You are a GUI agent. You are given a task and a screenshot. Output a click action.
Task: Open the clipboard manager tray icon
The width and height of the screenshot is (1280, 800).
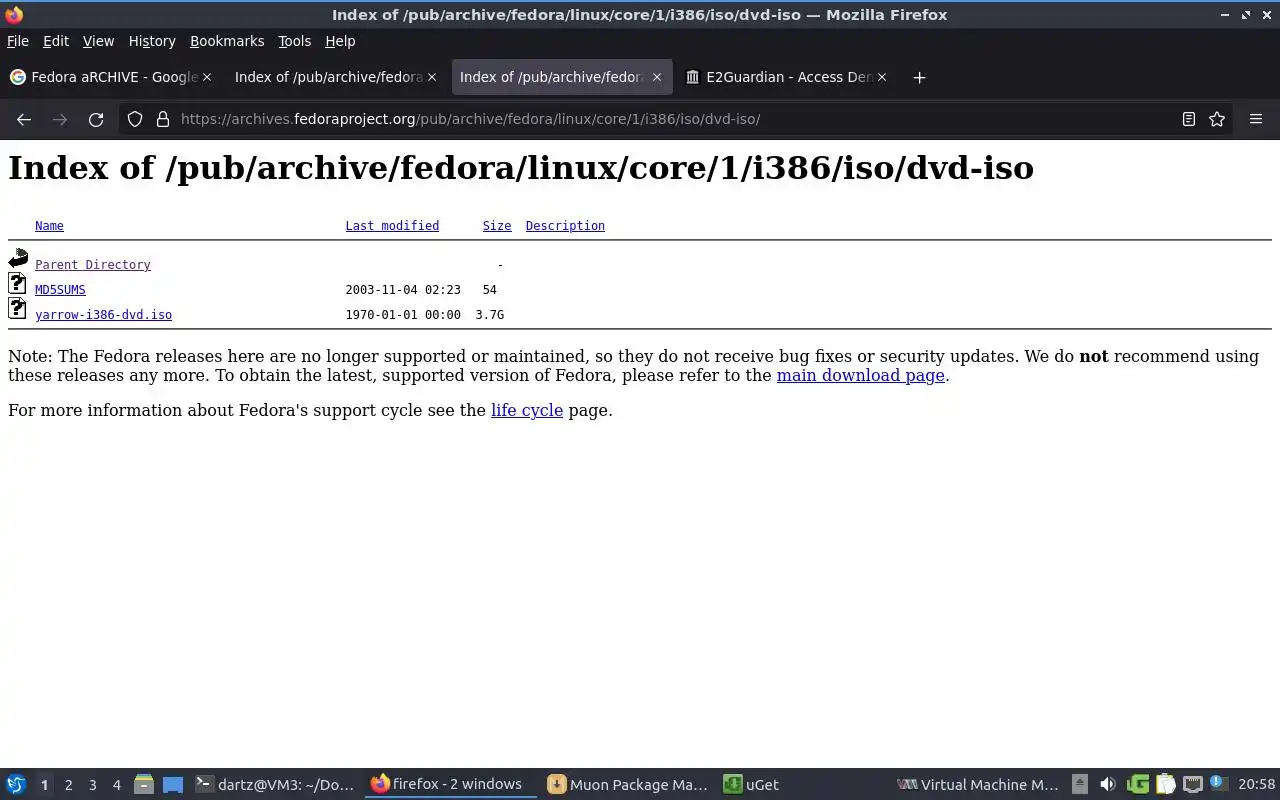[x=1165, y=785]
